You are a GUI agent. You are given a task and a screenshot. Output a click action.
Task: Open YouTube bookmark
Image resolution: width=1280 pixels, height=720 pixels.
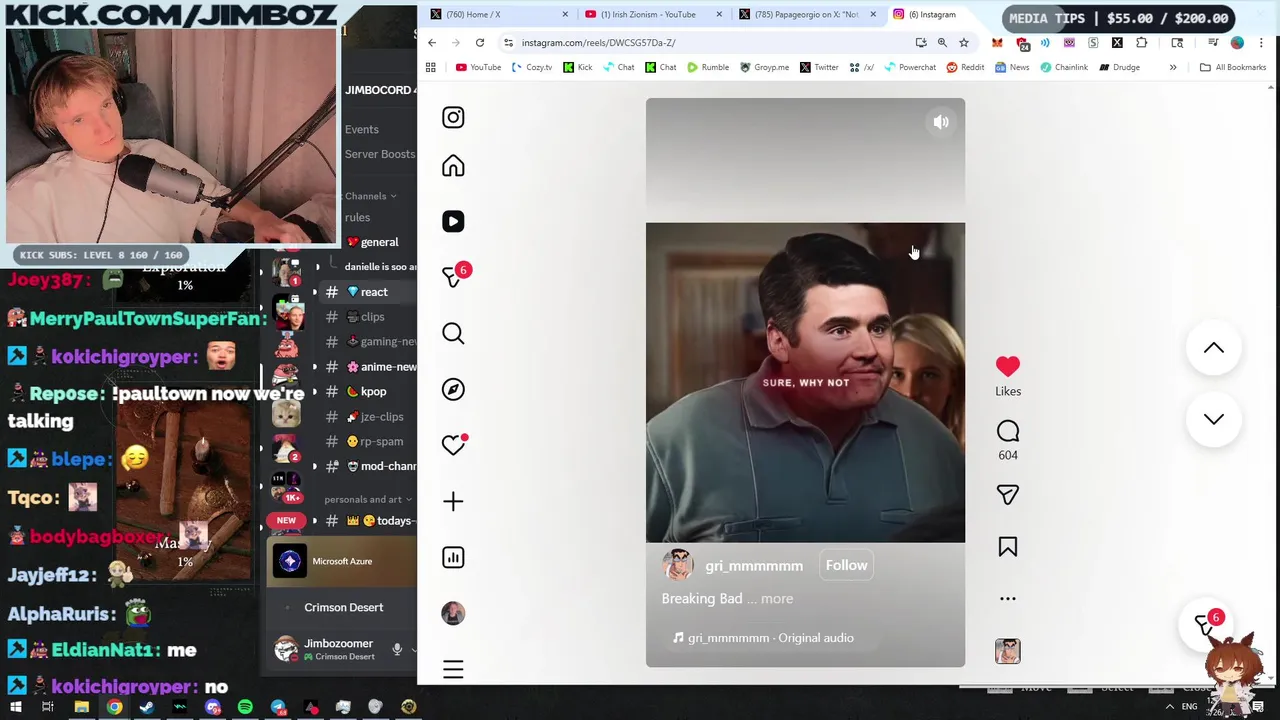478,67
